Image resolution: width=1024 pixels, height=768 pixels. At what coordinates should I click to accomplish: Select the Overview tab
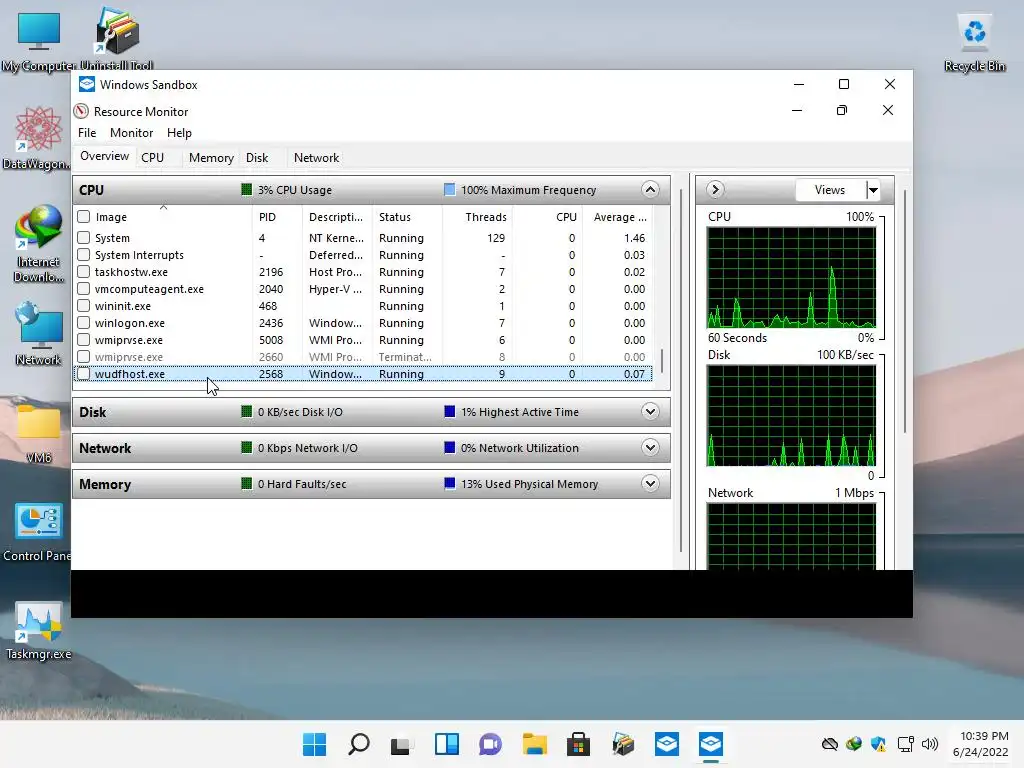click(x=104, y=157)
